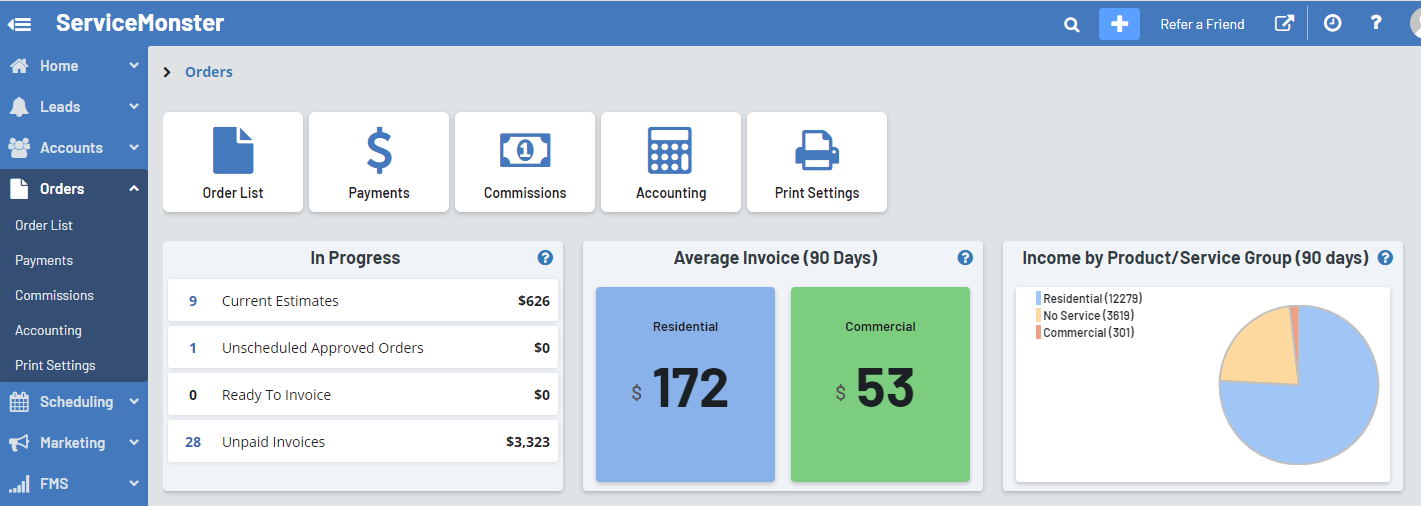Click the Refer a Friend link
The width and height of the screenshot is (1421, 506).
[1202, 24]
